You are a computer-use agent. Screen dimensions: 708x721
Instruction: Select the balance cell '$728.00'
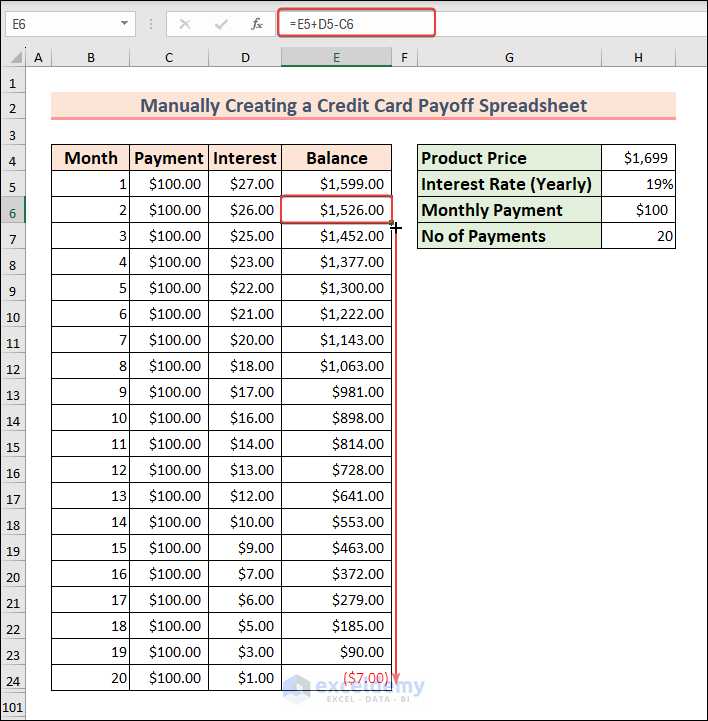[337, 469]
